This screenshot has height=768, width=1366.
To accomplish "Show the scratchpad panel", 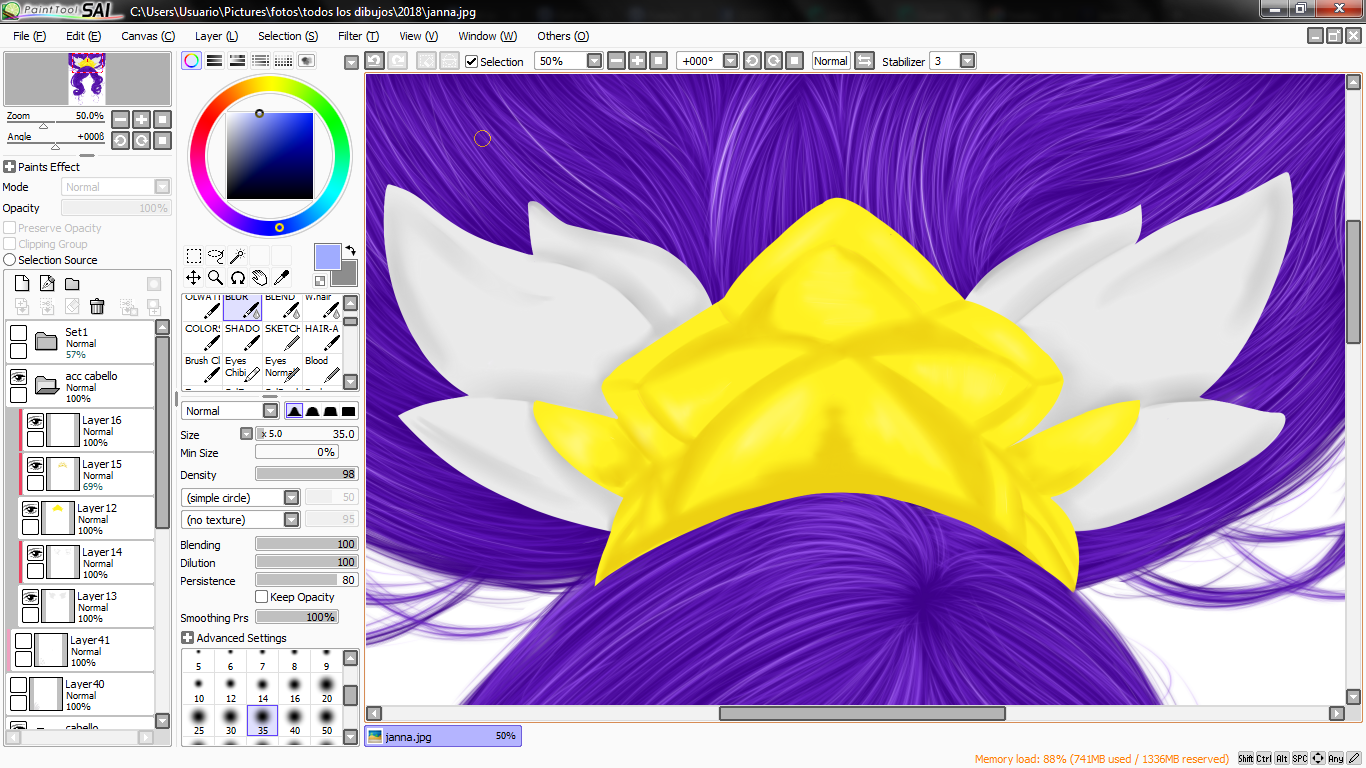I will [306, 61].
